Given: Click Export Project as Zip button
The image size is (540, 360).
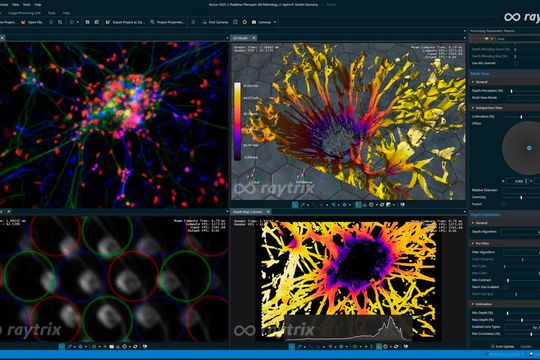Looking at the screenshot, I should pyautogui.click(x=126, y=22).
